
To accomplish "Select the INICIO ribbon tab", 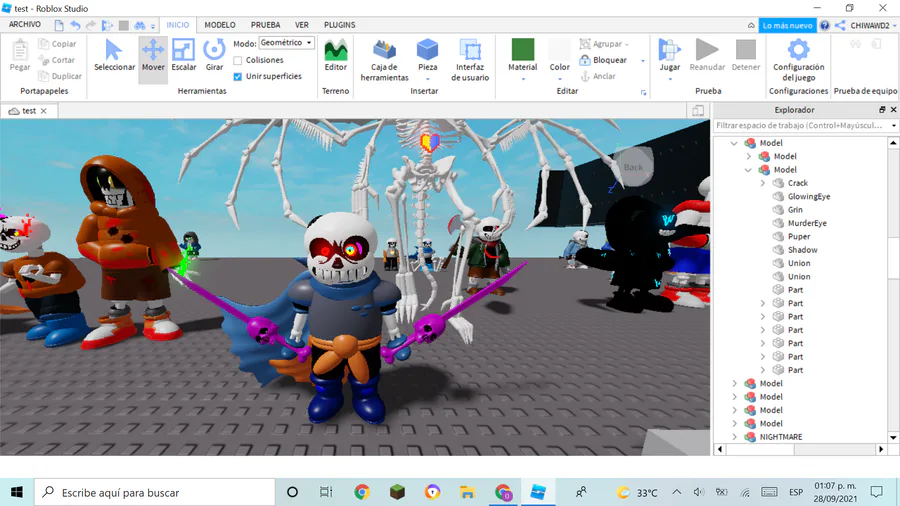I will point(177,25).
